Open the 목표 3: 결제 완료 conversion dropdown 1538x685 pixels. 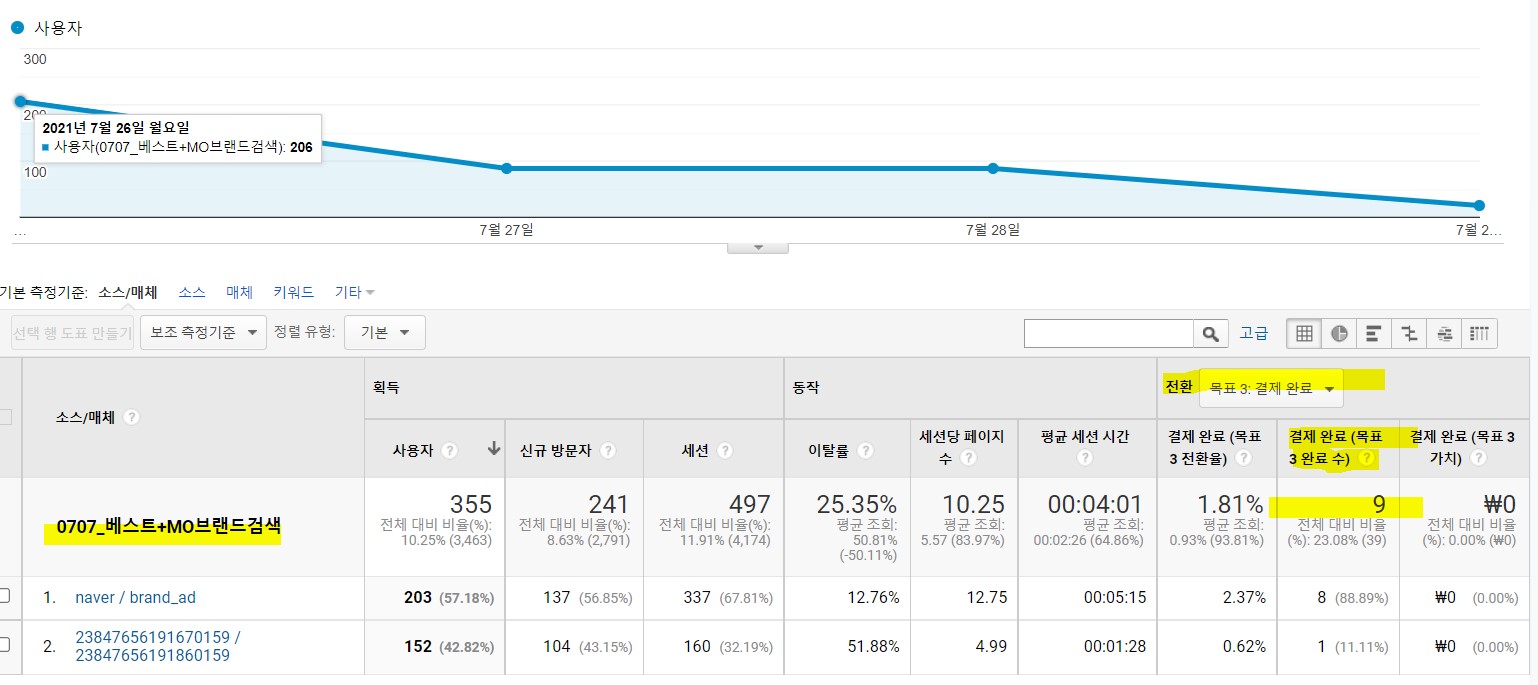pyautogui.click(x=1270, y=388)
